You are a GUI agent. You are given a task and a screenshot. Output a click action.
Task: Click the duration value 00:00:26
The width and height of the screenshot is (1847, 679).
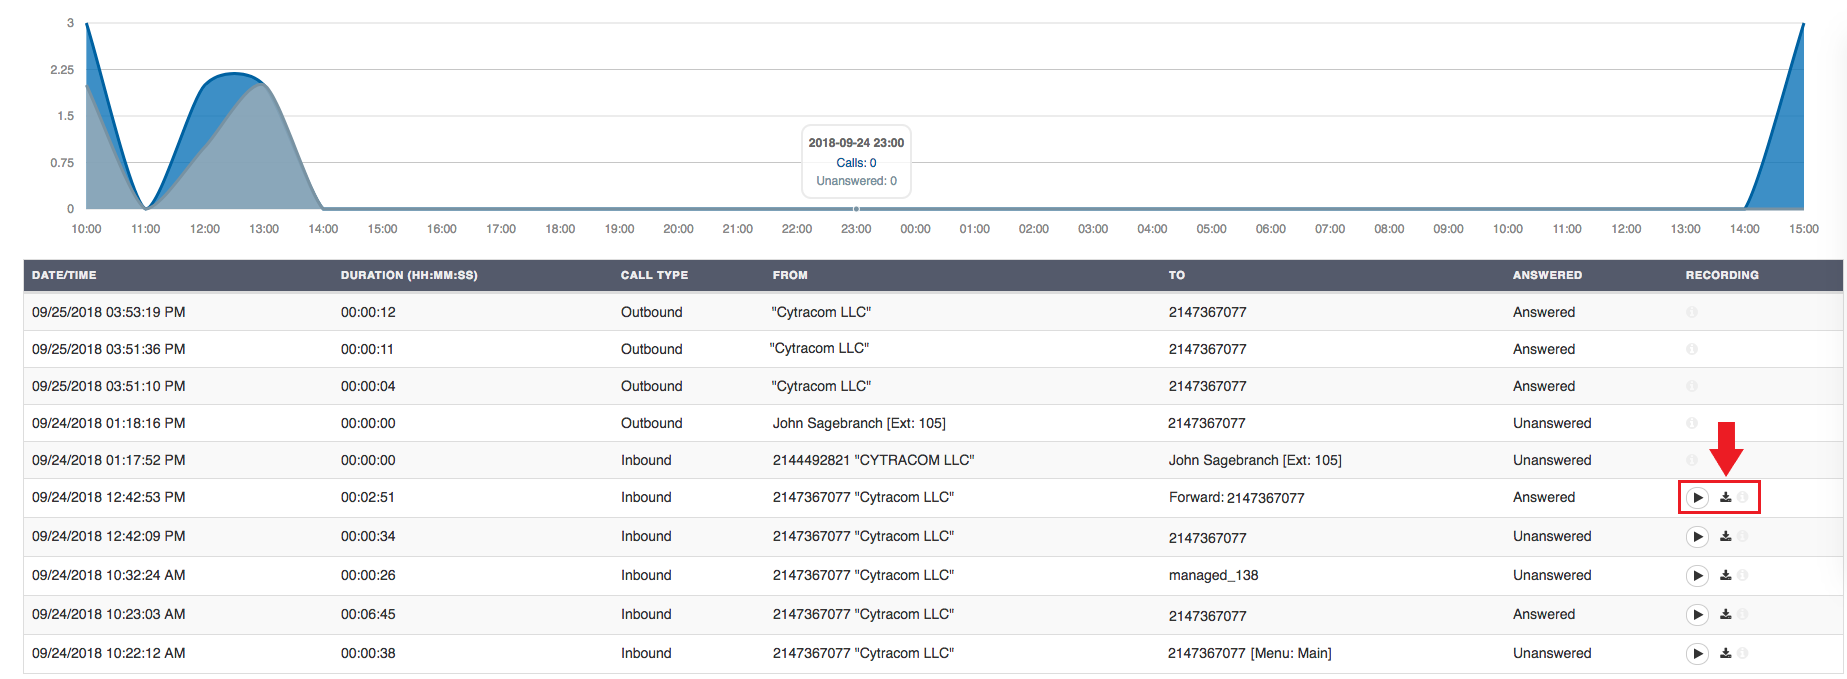coord(368,575)
